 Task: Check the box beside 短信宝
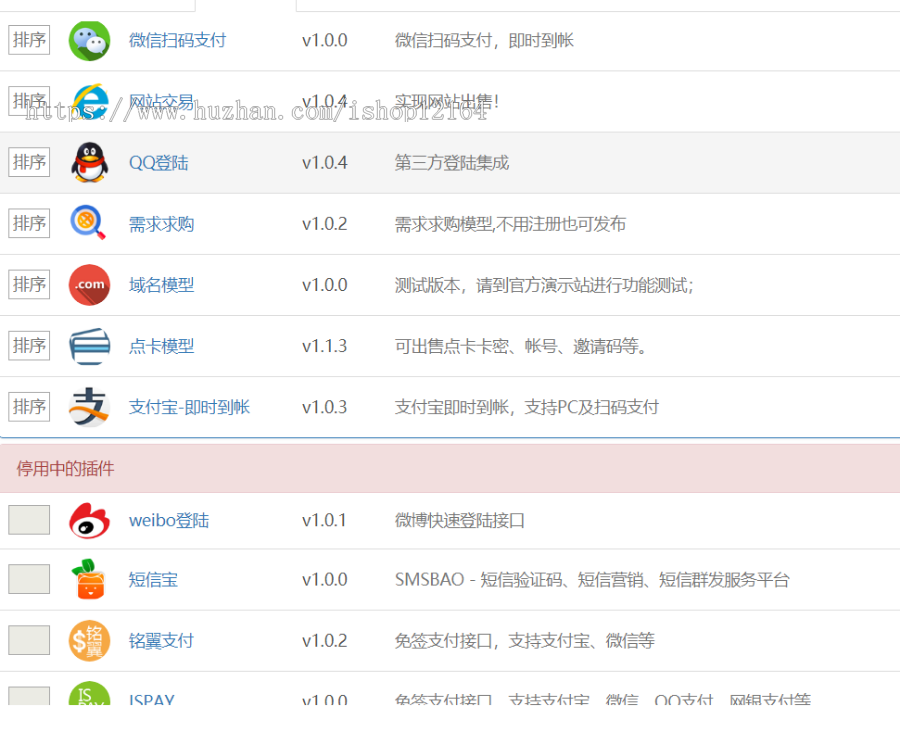tap(28, 580)
